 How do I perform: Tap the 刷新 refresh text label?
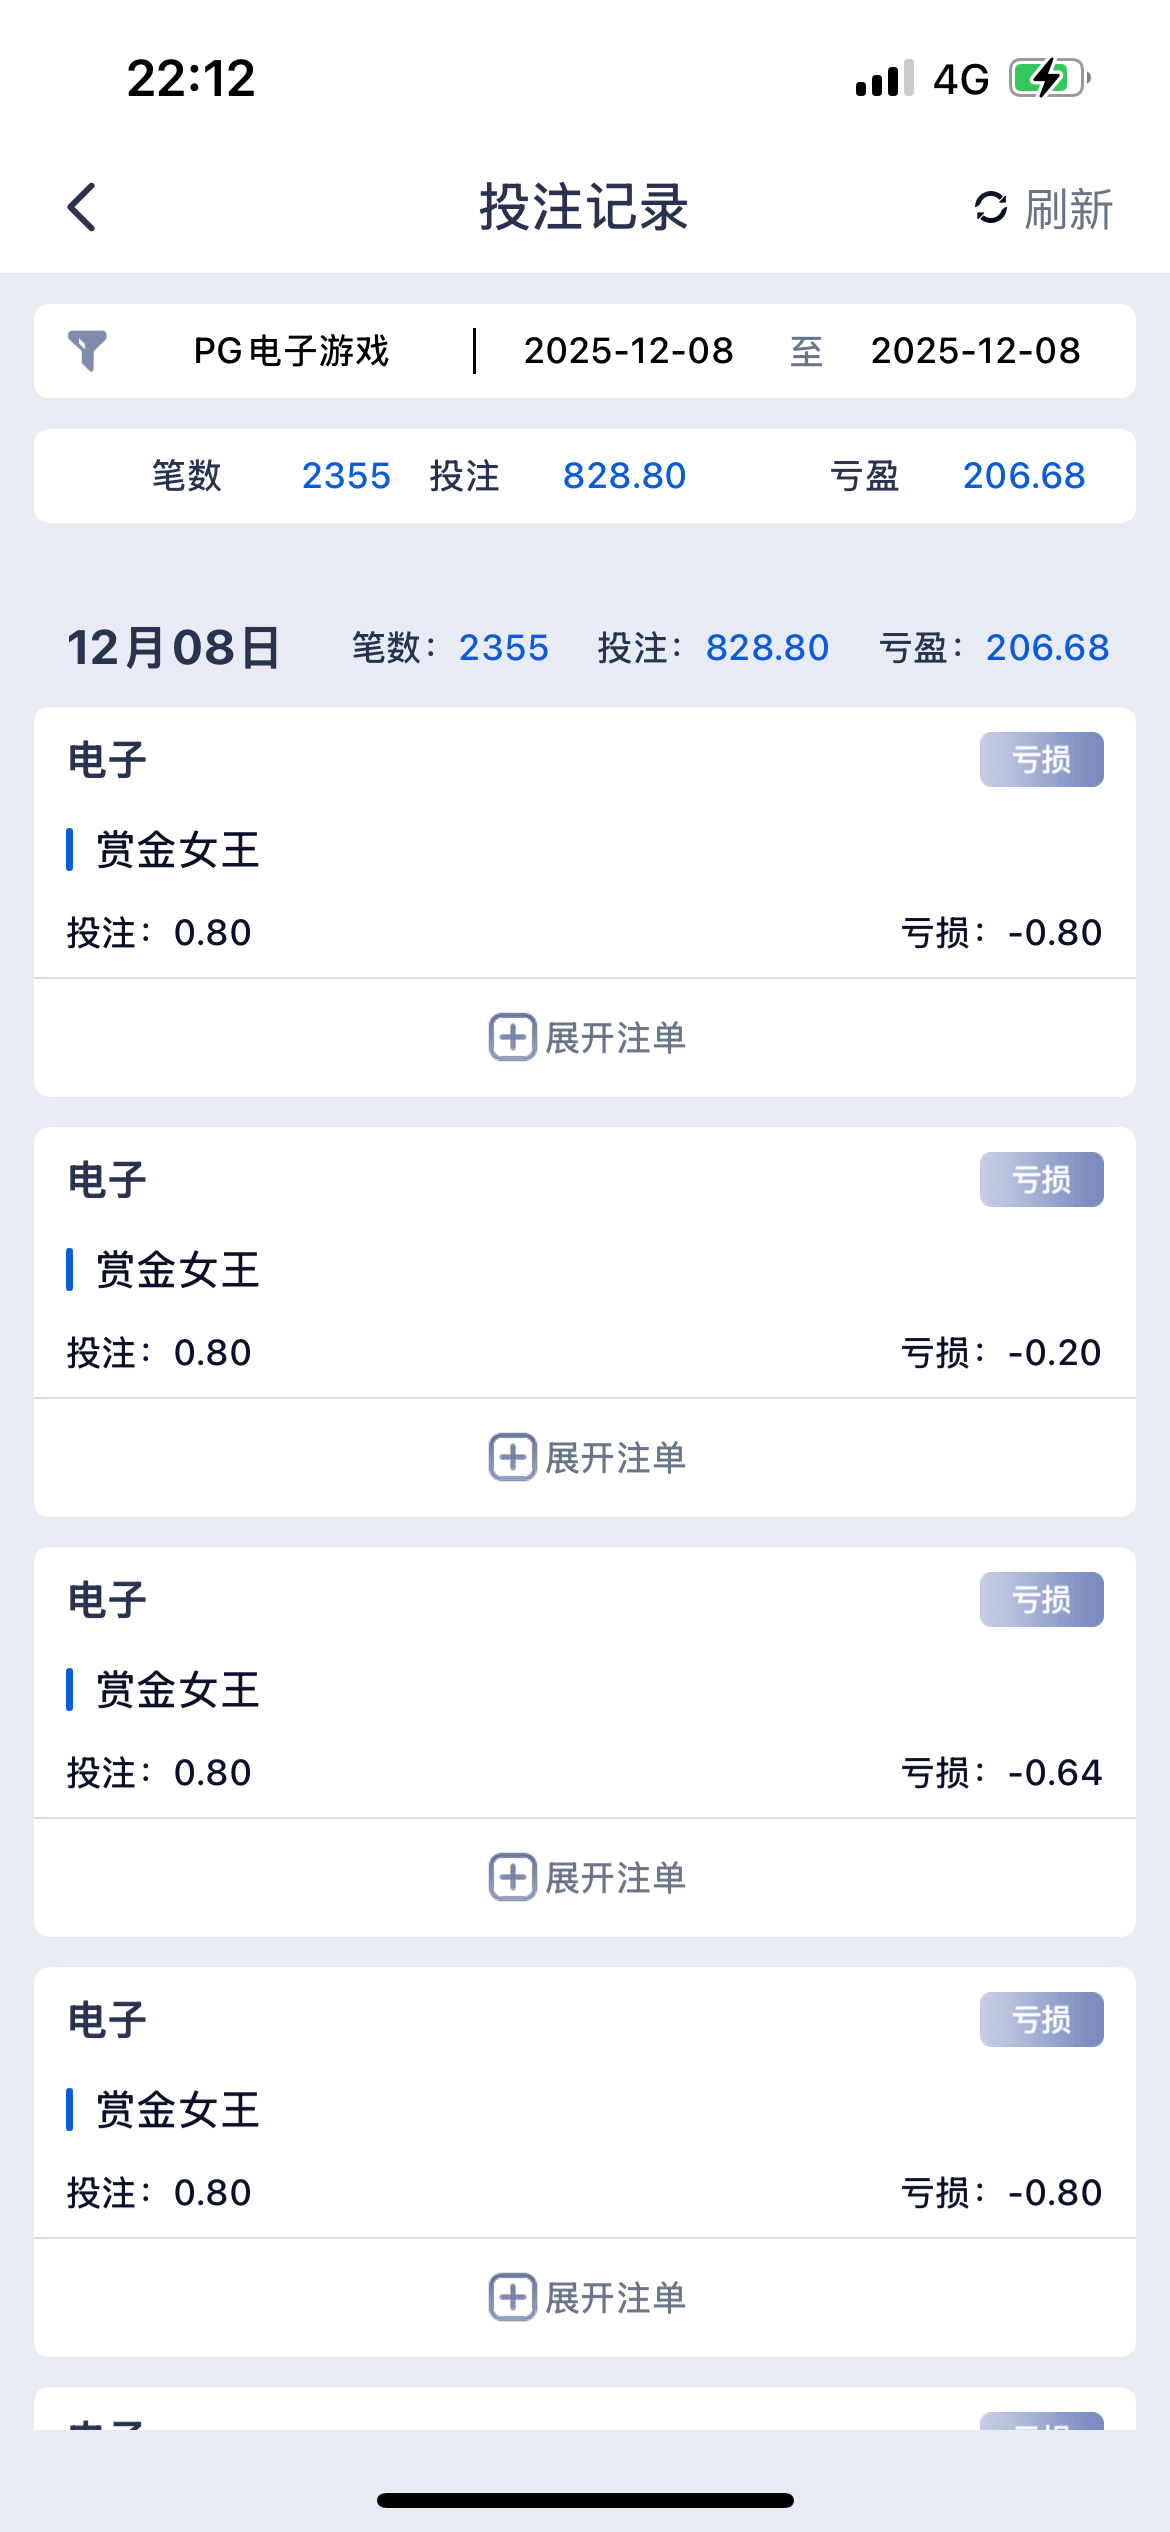tap(1068, 209)
